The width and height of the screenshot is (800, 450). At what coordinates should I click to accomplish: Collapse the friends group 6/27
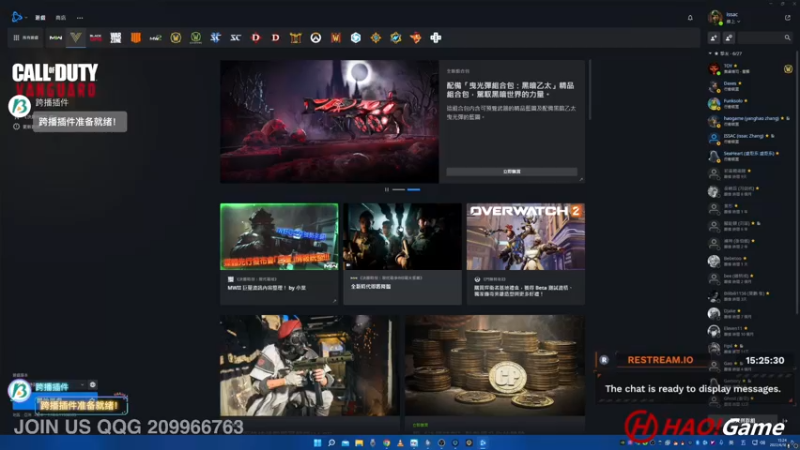[x=710, y=54]
